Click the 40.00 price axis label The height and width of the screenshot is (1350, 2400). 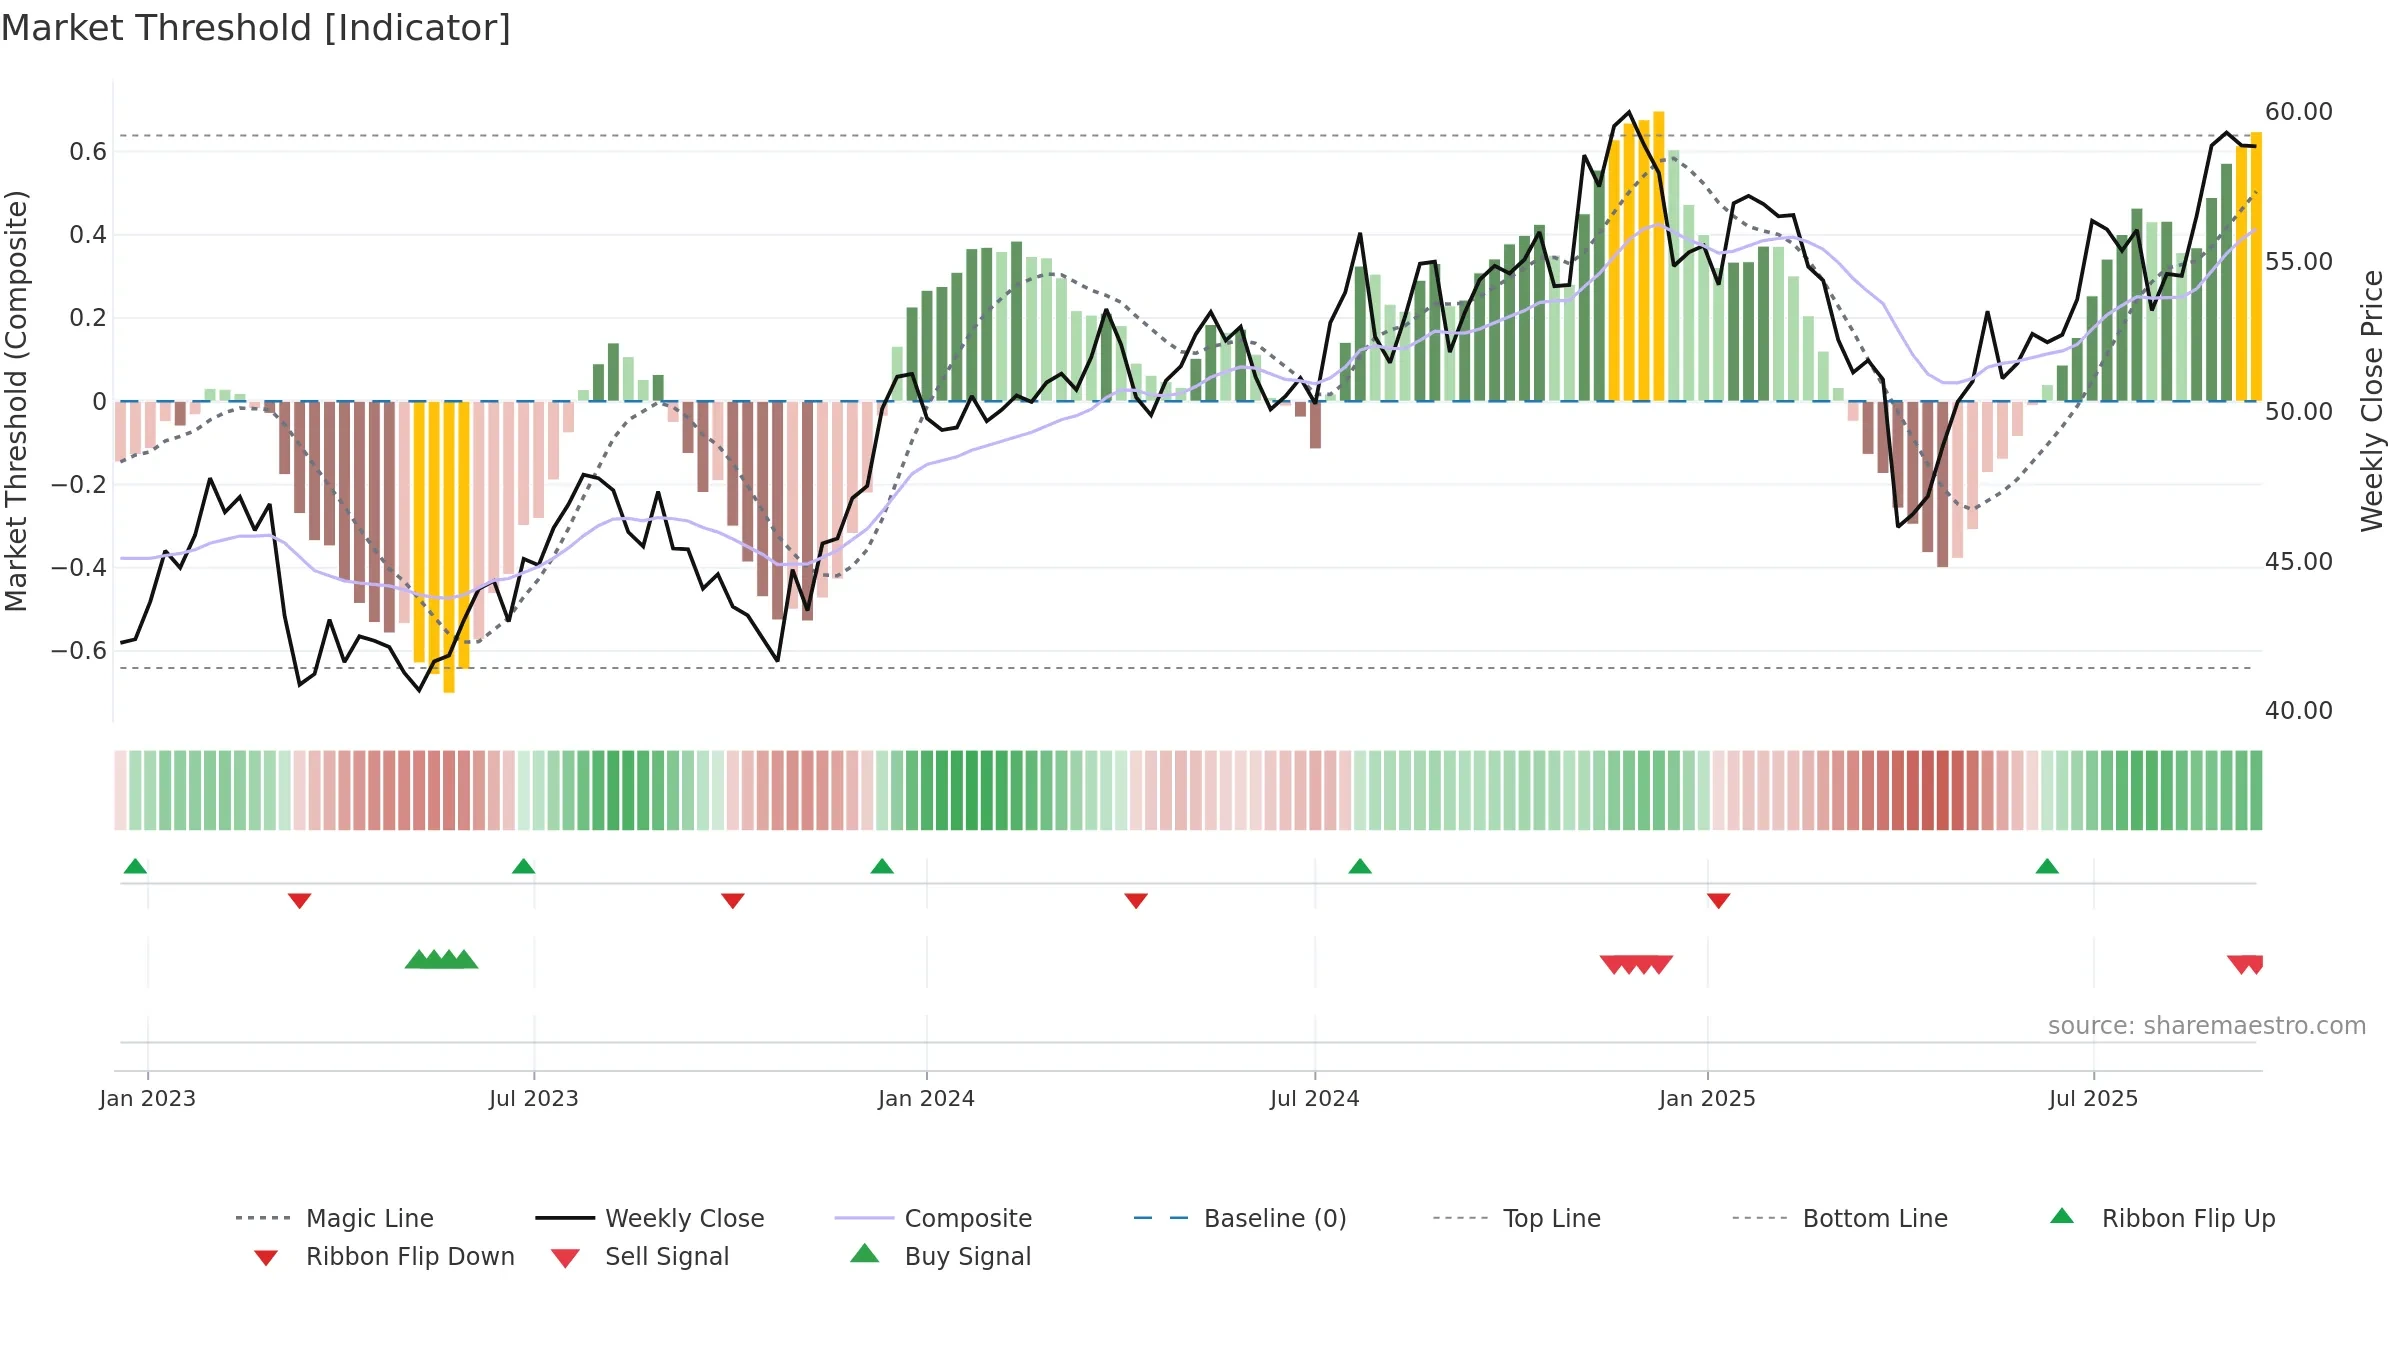[2299, 711]
